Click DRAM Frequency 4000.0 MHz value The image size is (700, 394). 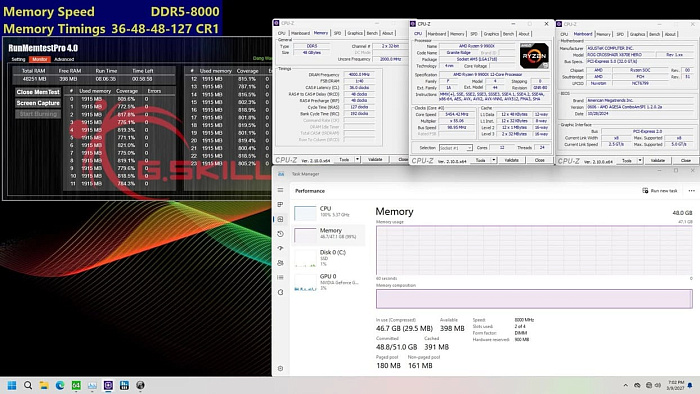(359, 75)
